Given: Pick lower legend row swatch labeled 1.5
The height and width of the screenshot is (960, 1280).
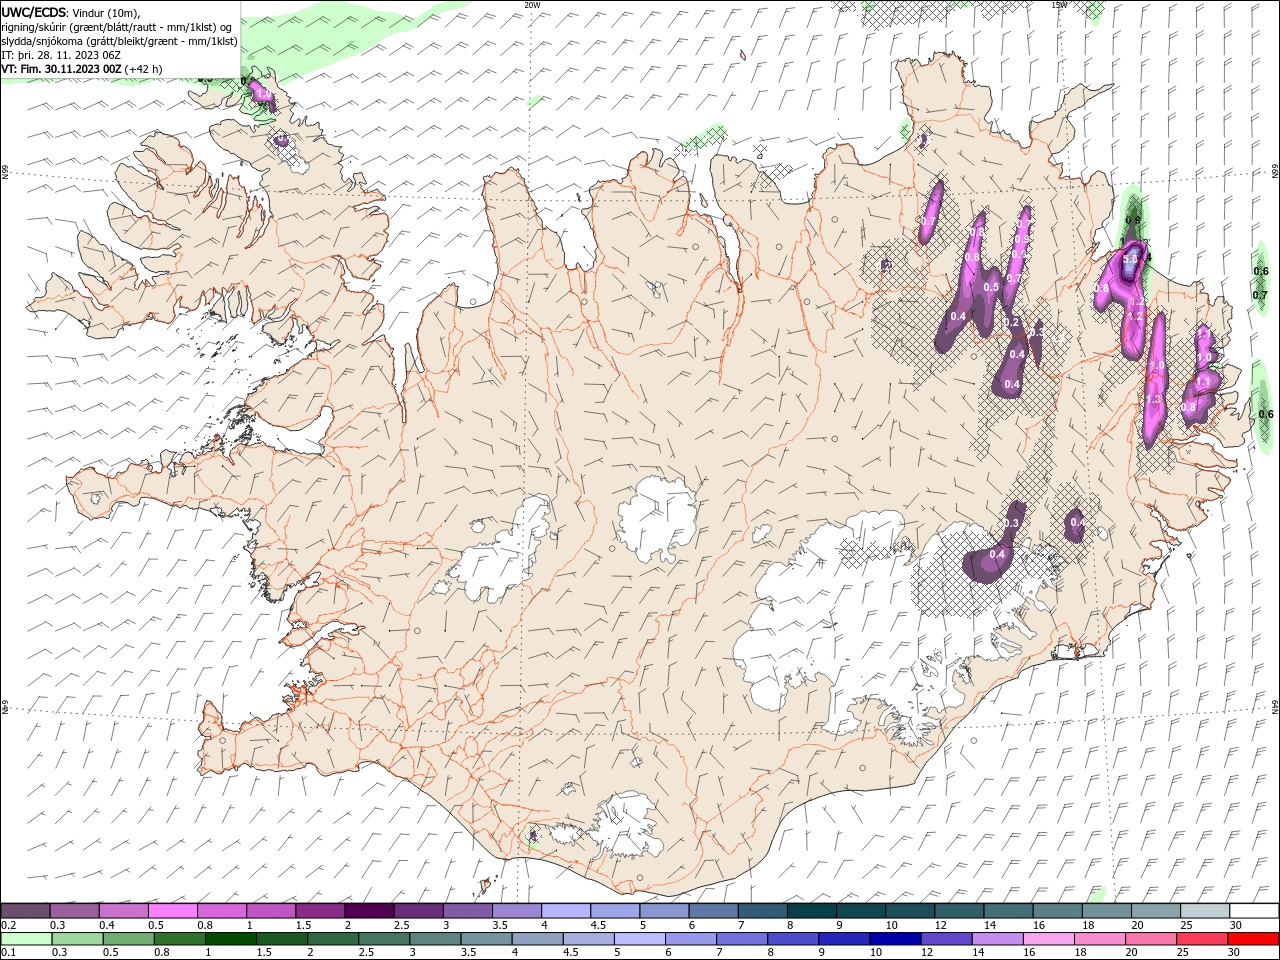Looking at the screenshot, I should coord(282,939).
